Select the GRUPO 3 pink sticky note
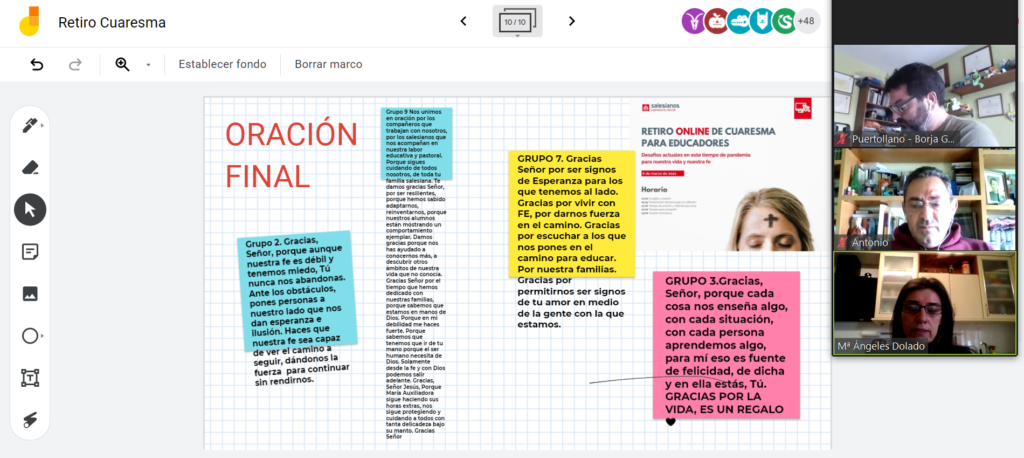 (726, 345)
